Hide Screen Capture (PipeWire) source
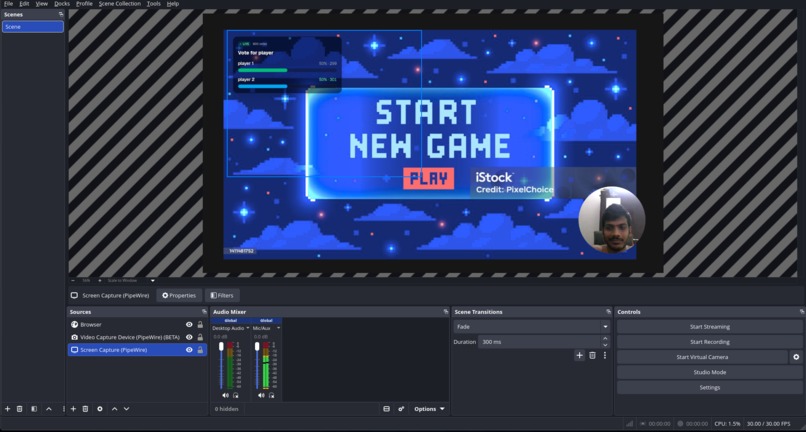806x432 pixels. (189, 350)
